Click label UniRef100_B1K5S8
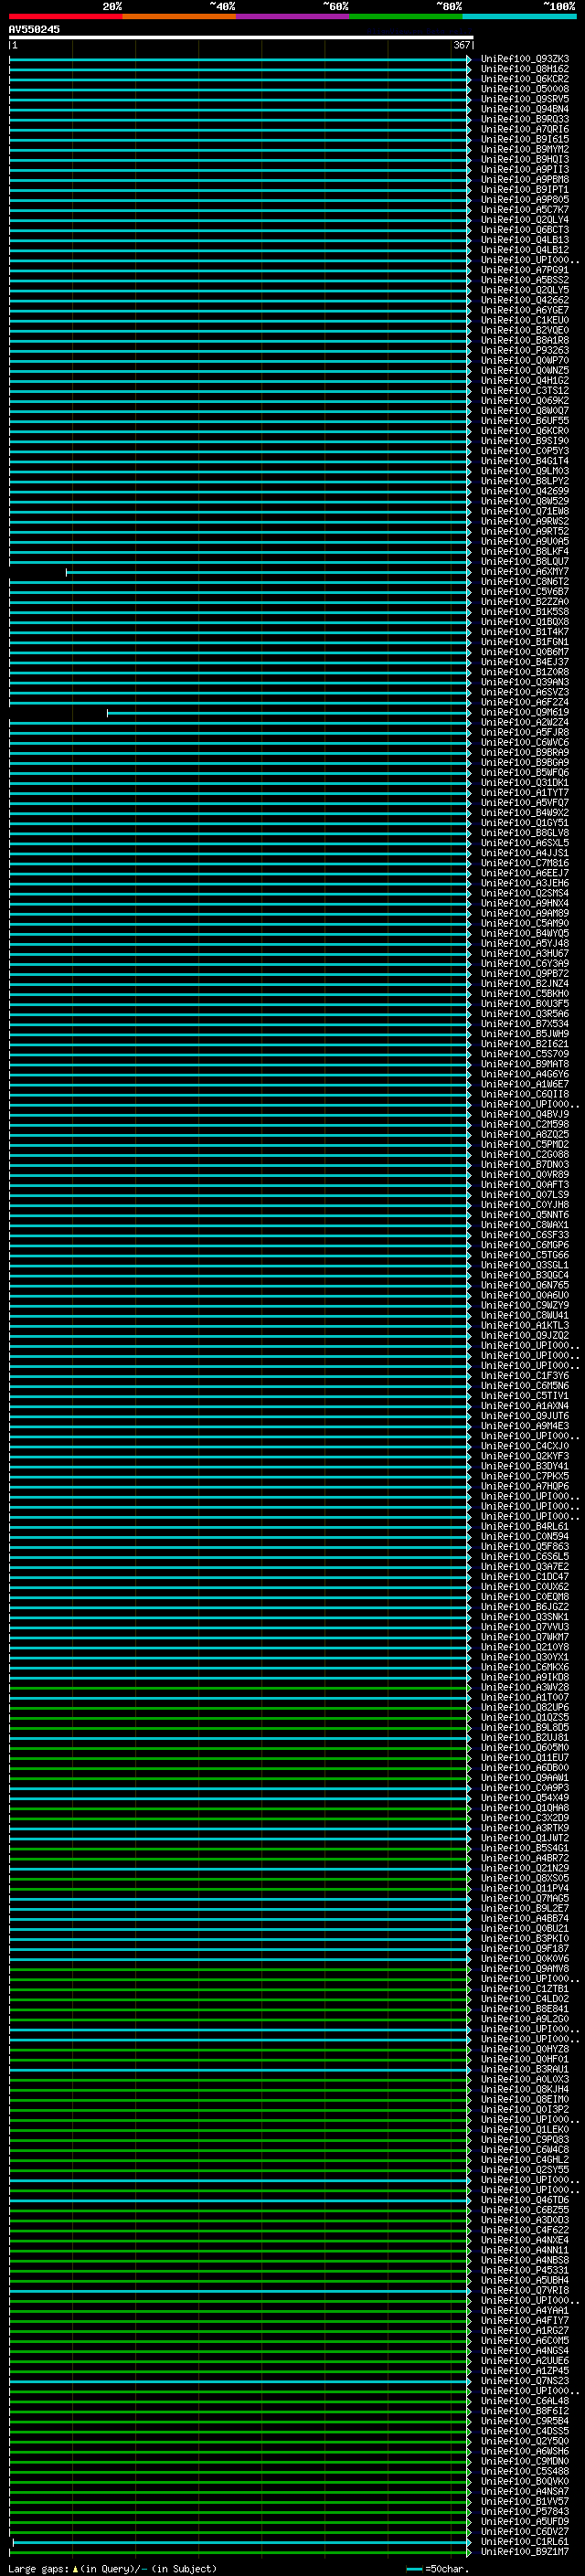The height and width of the screenshot is (2576, 585). (524, 612)
